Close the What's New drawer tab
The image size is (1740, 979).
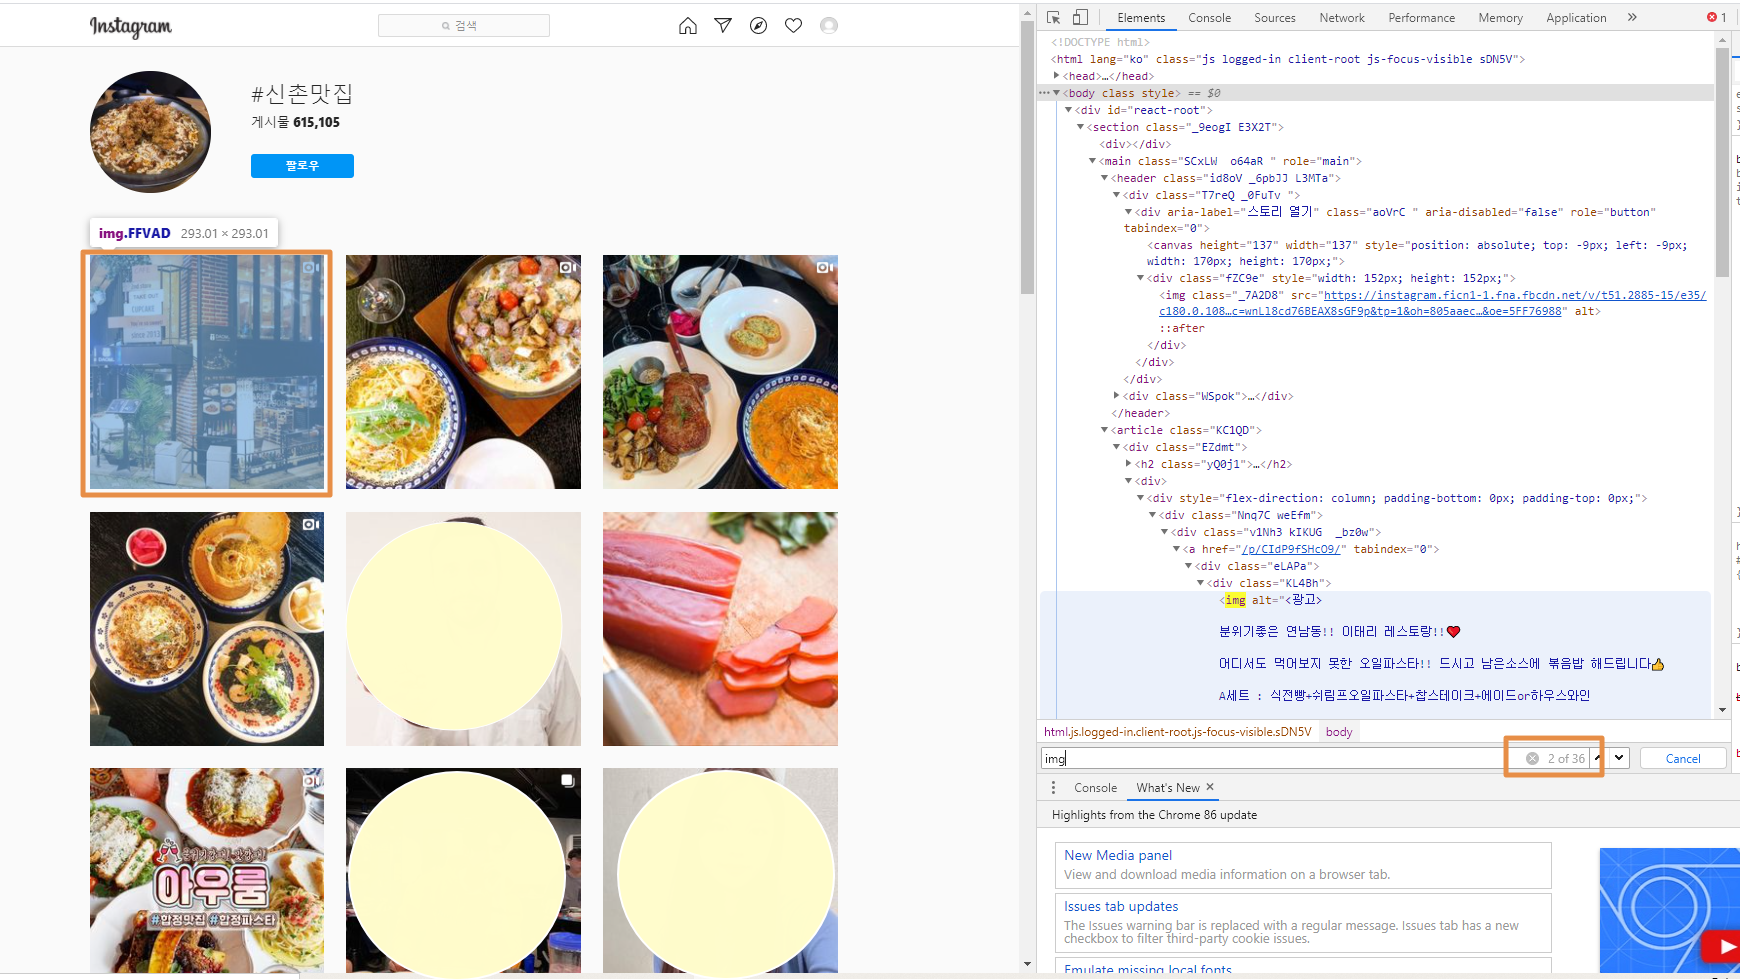click(x=1210, y=787)
